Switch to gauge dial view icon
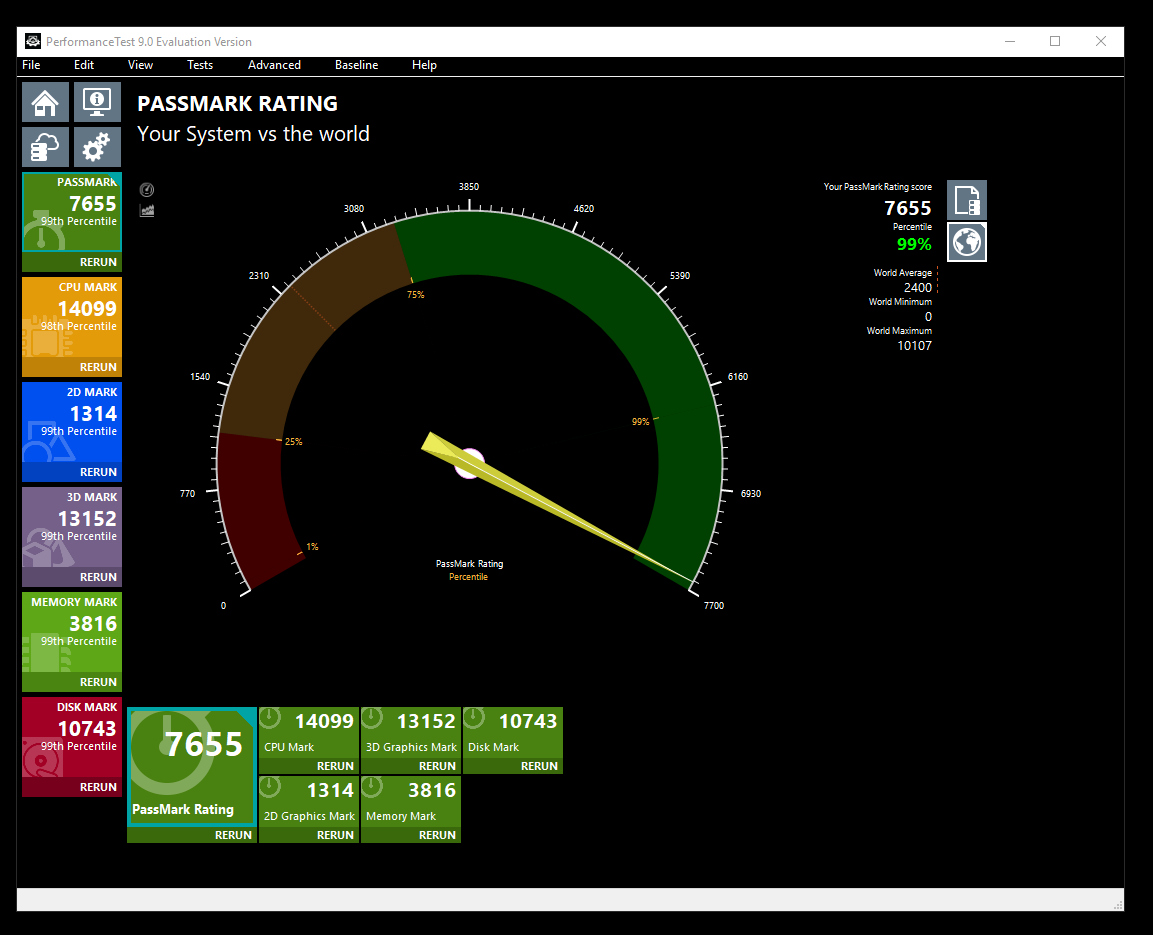The width and height of the screenshot is (1153, 935). tap(147, 190)
